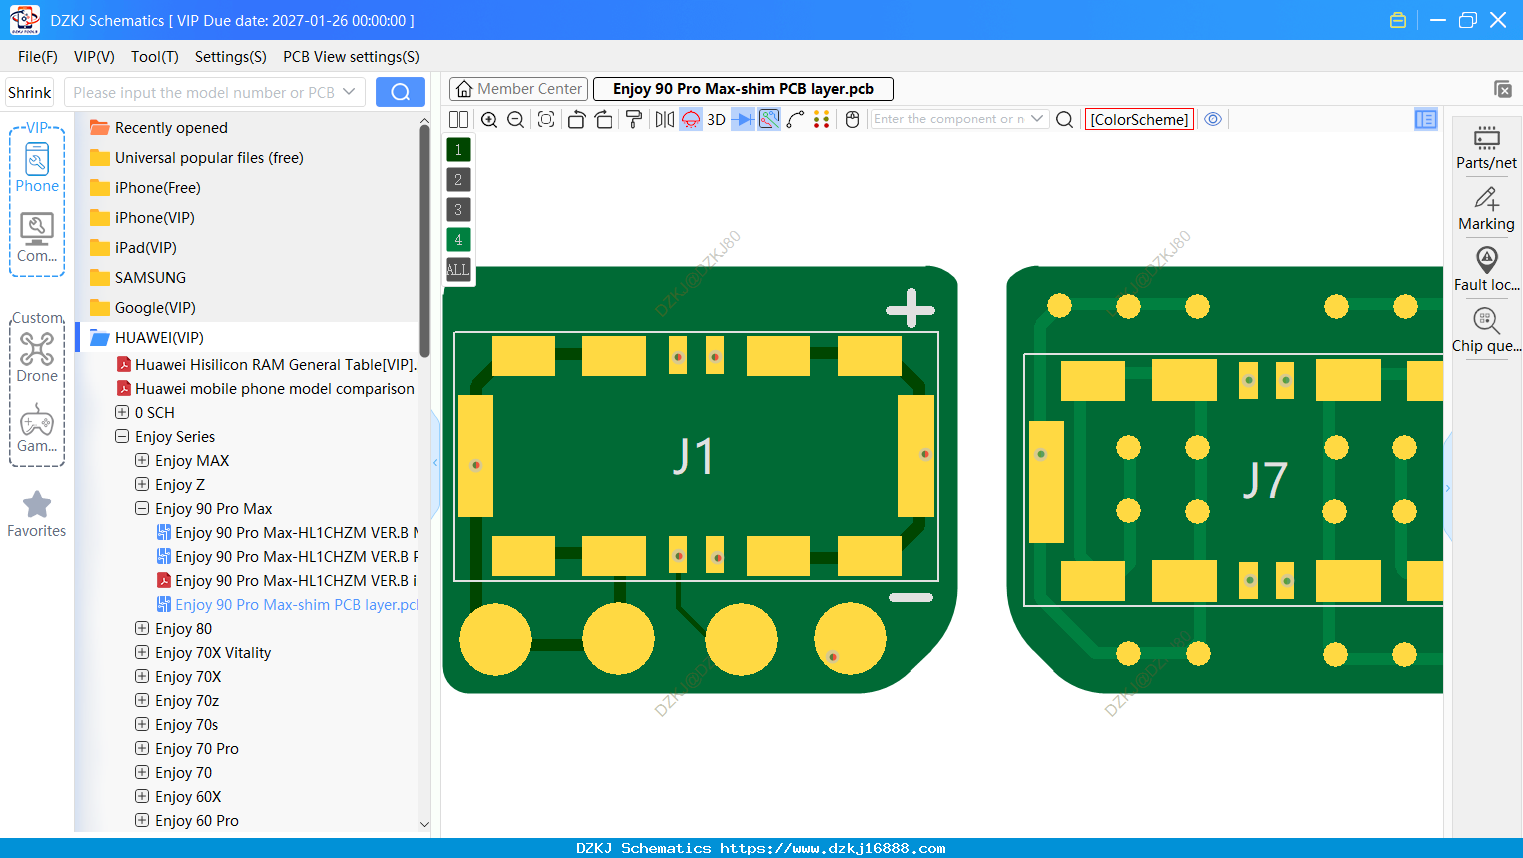Open the Chip query tool
The height and width of the screenshot is (858, 1523).
[x=1486, y=331]
